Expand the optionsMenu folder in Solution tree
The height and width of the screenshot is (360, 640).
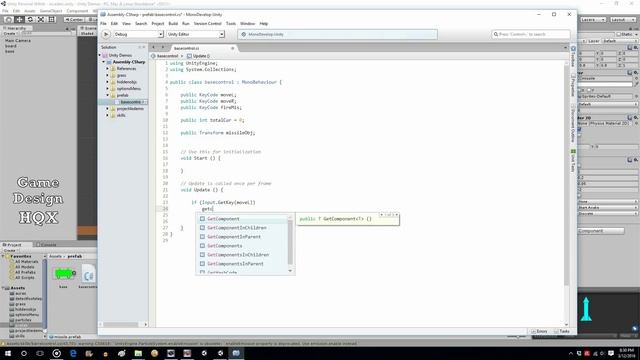108,88
